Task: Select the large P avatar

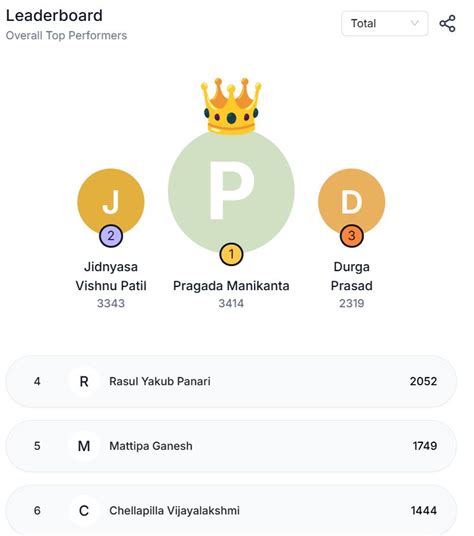Action: click(231, 191)
